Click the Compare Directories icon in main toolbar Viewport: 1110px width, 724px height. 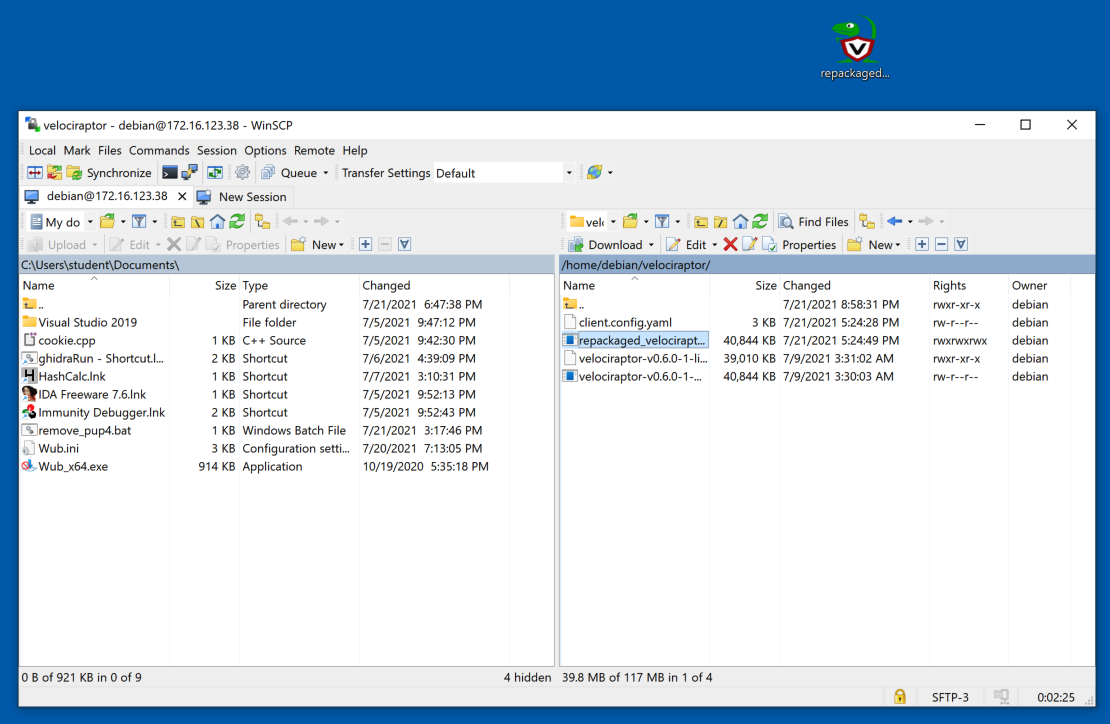pyautogui.click(x=35, y=173)
